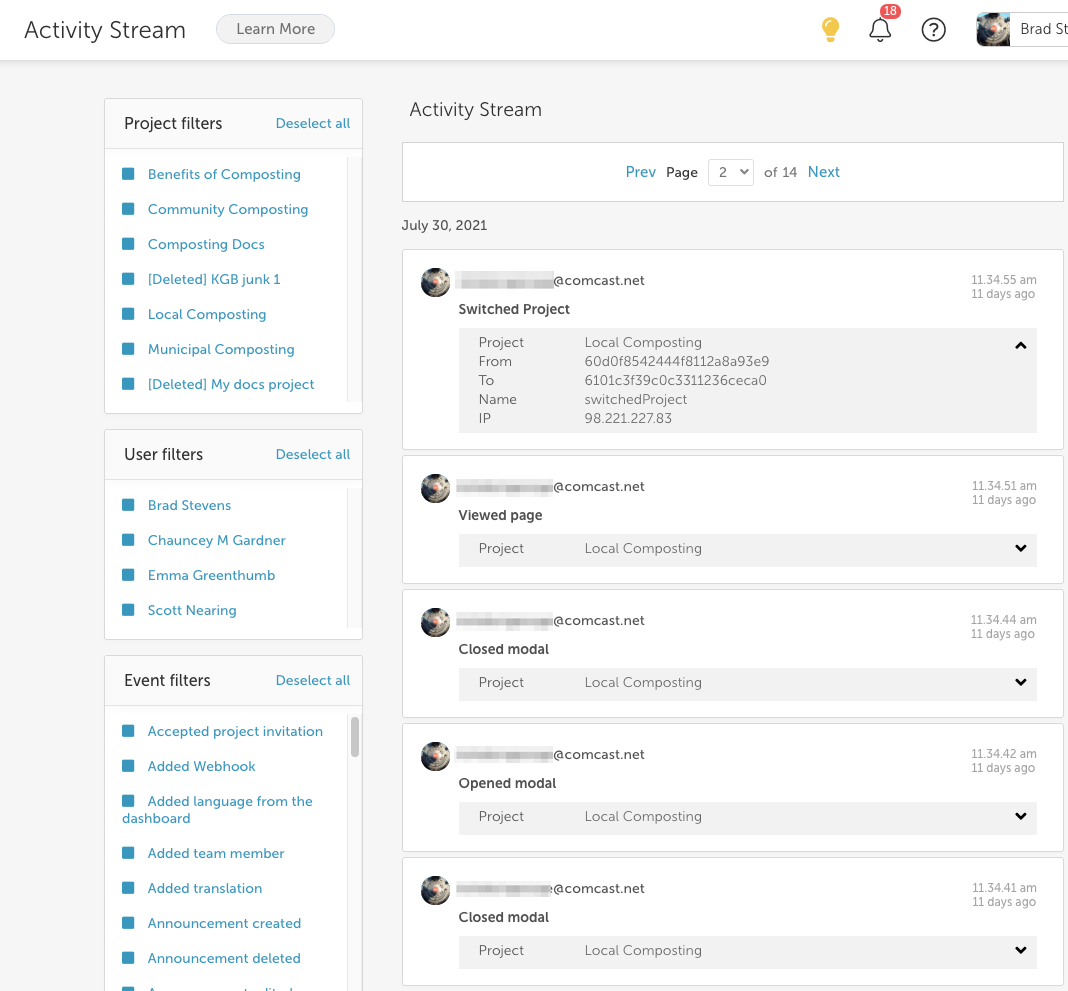This screenshot has height=991, width=1068.
Task: Toggle Community Composting project filter checkbox
Action: pos(128,208)
